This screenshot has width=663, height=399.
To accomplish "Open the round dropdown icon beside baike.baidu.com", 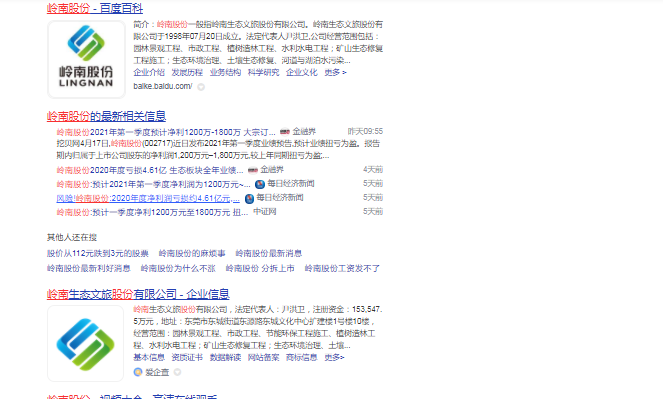I will coord(201,87).
